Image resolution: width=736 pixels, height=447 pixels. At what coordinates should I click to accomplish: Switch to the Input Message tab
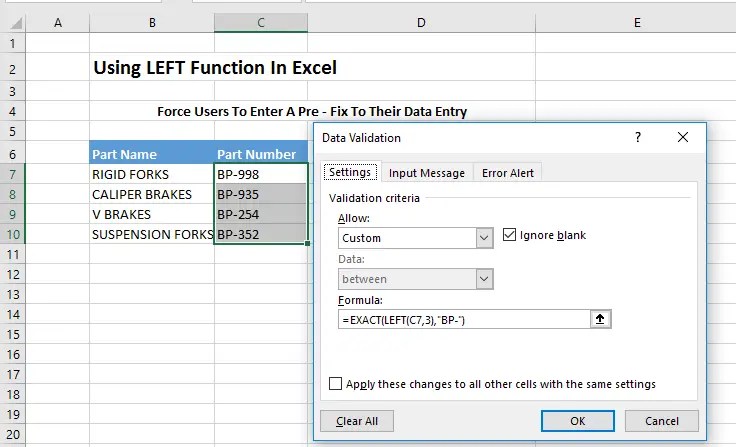click(x=427, y=173)
